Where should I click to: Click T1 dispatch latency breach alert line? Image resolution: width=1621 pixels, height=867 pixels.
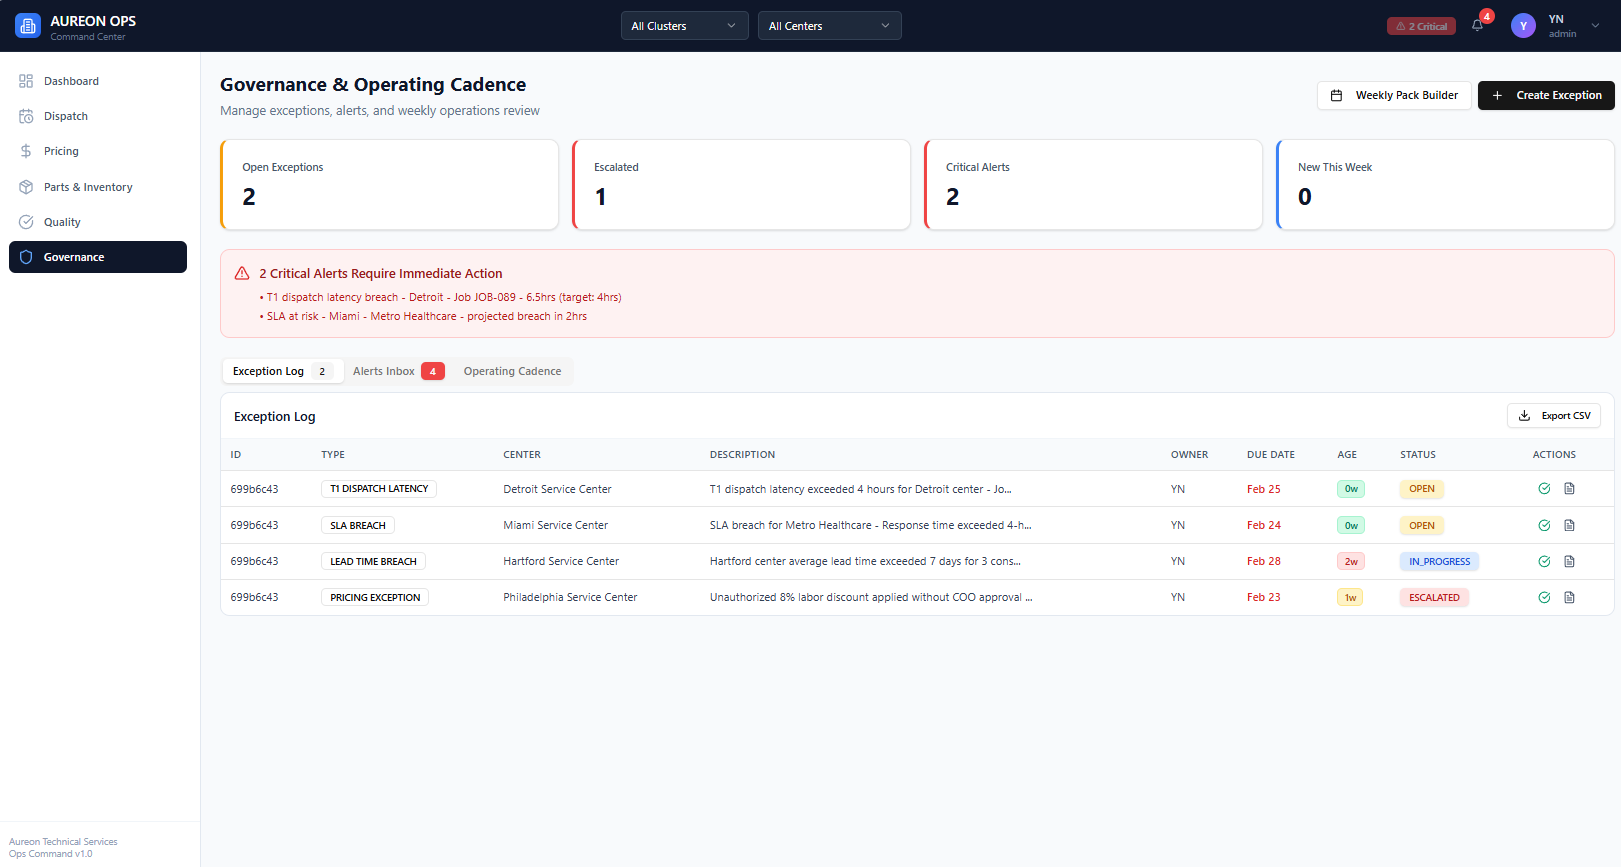pyautogui.click(x=440, y=297)
